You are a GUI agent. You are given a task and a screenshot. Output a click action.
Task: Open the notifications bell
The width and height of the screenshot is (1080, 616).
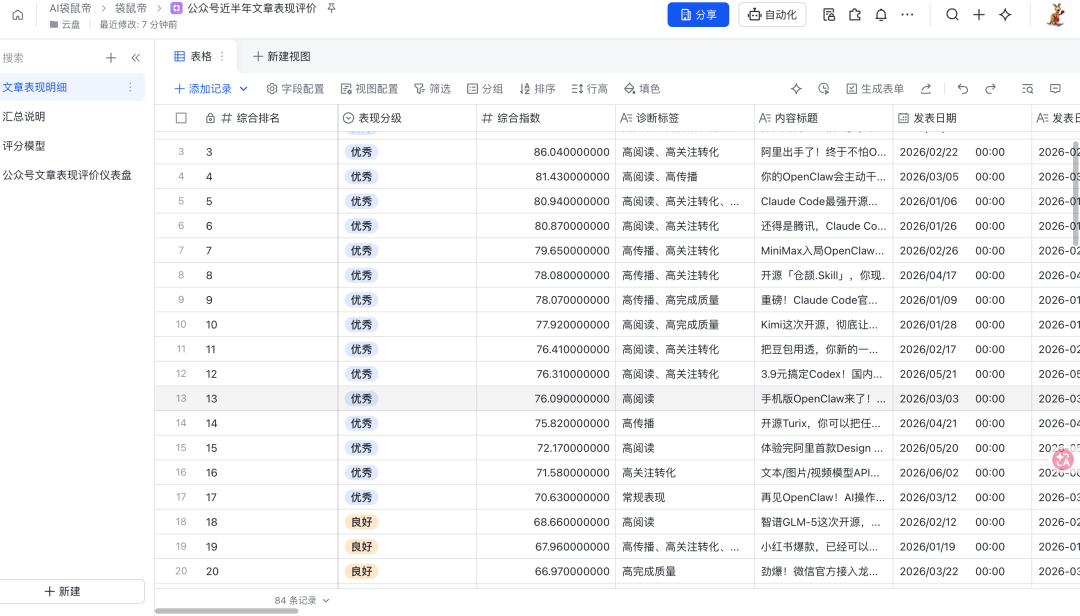881,14
